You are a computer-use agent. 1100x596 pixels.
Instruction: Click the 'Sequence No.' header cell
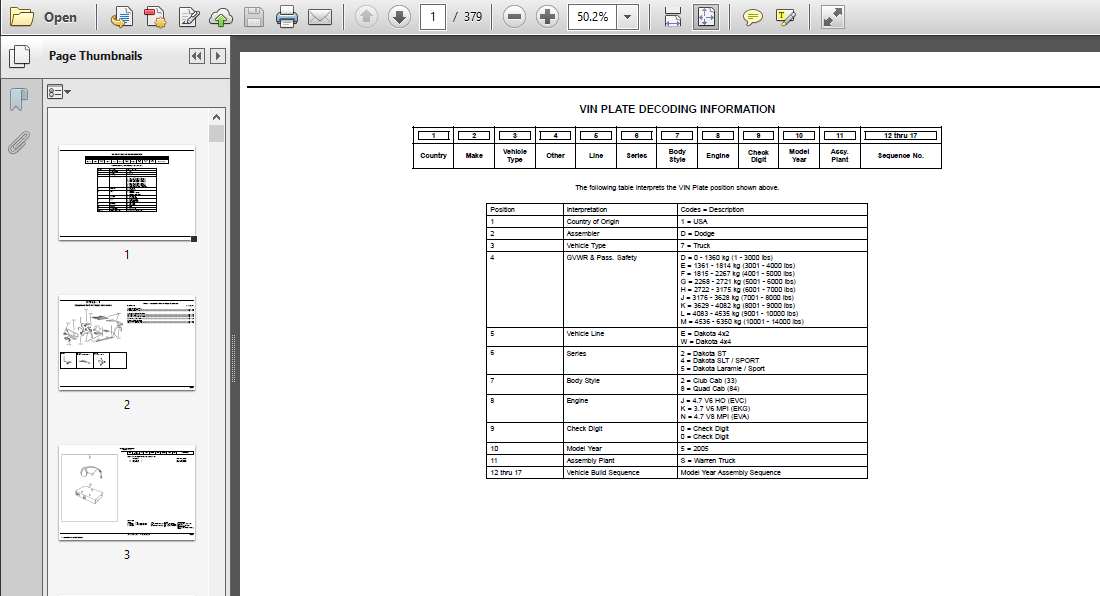click(x=901, y=156)
